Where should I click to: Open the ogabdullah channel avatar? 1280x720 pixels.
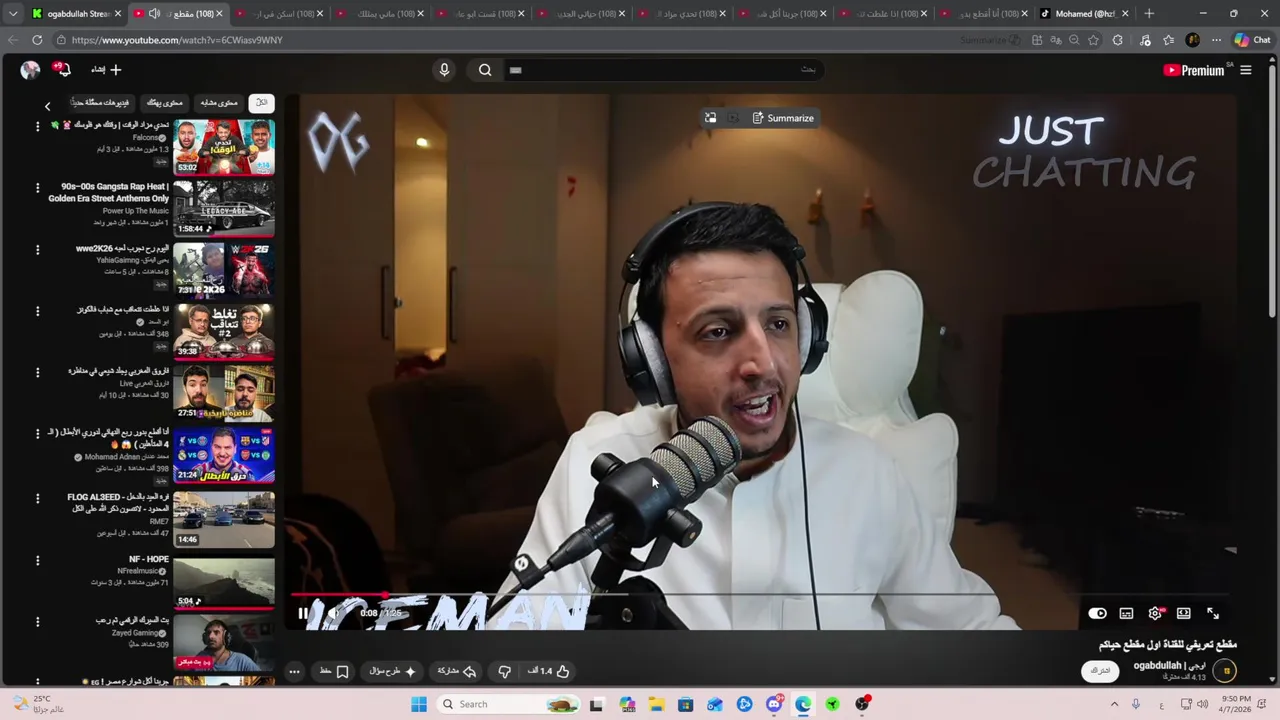tap(1227, 671)
